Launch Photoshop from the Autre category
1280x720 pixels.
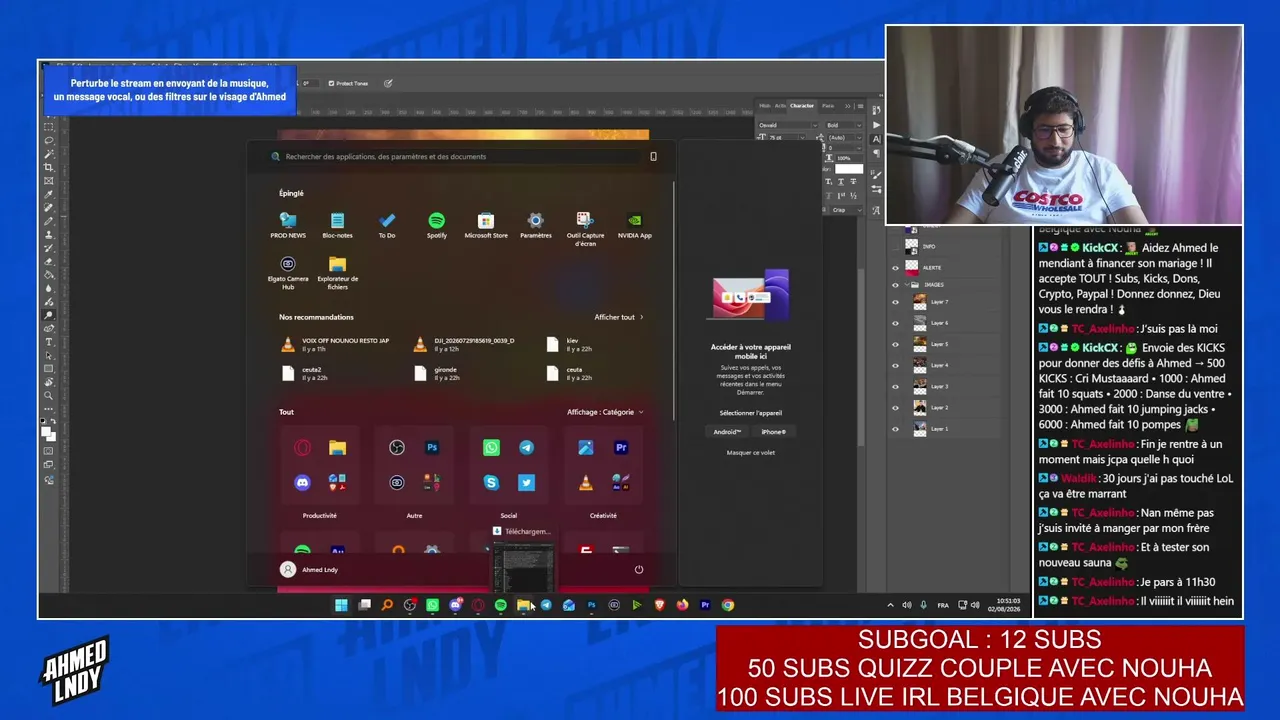click(x=432, y=448)
